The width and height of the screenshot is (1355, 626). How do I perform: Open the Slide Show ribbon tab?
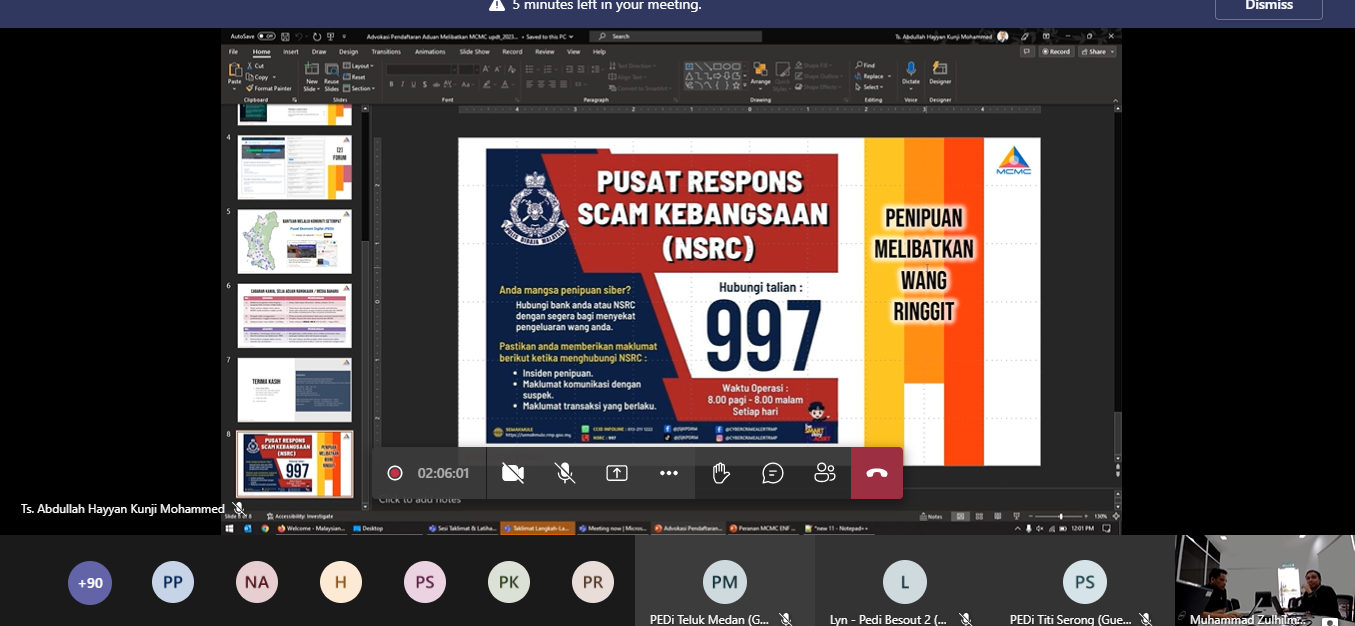(475, 52)
